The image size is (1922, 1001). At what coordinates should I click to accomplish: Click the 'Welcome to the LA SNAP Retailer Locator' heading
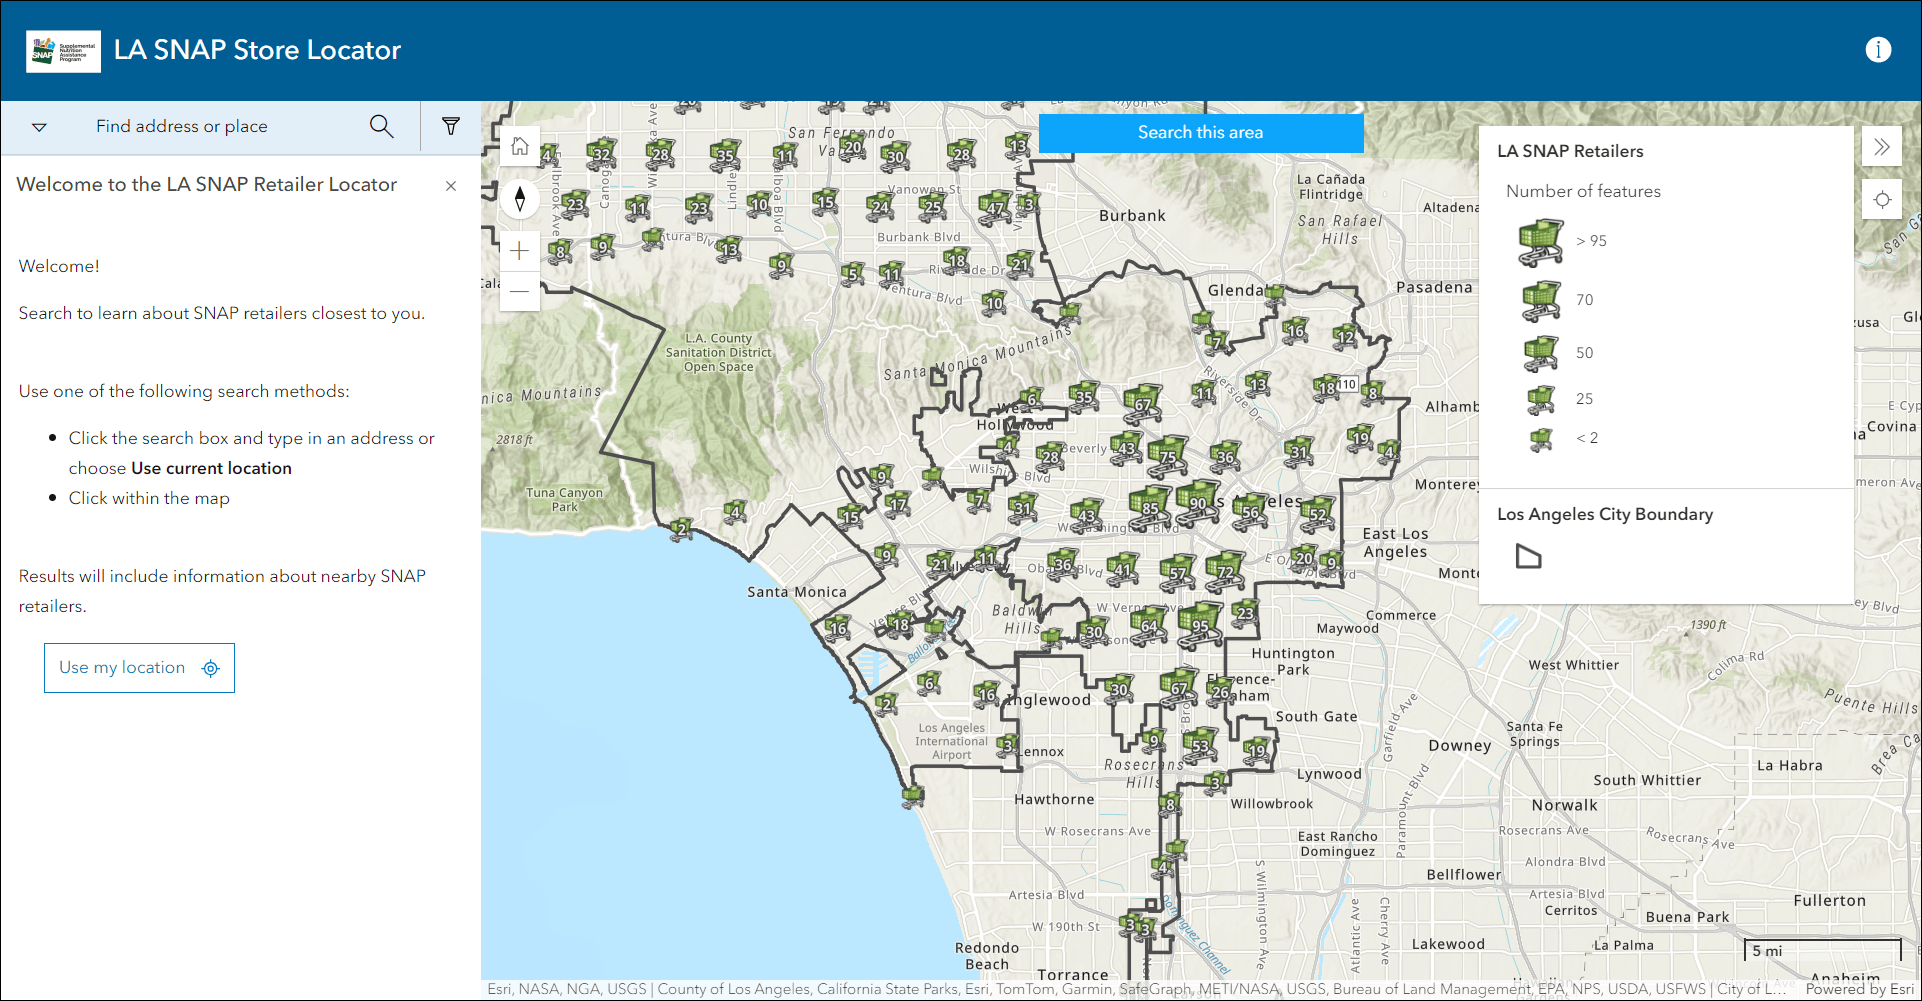207,185
